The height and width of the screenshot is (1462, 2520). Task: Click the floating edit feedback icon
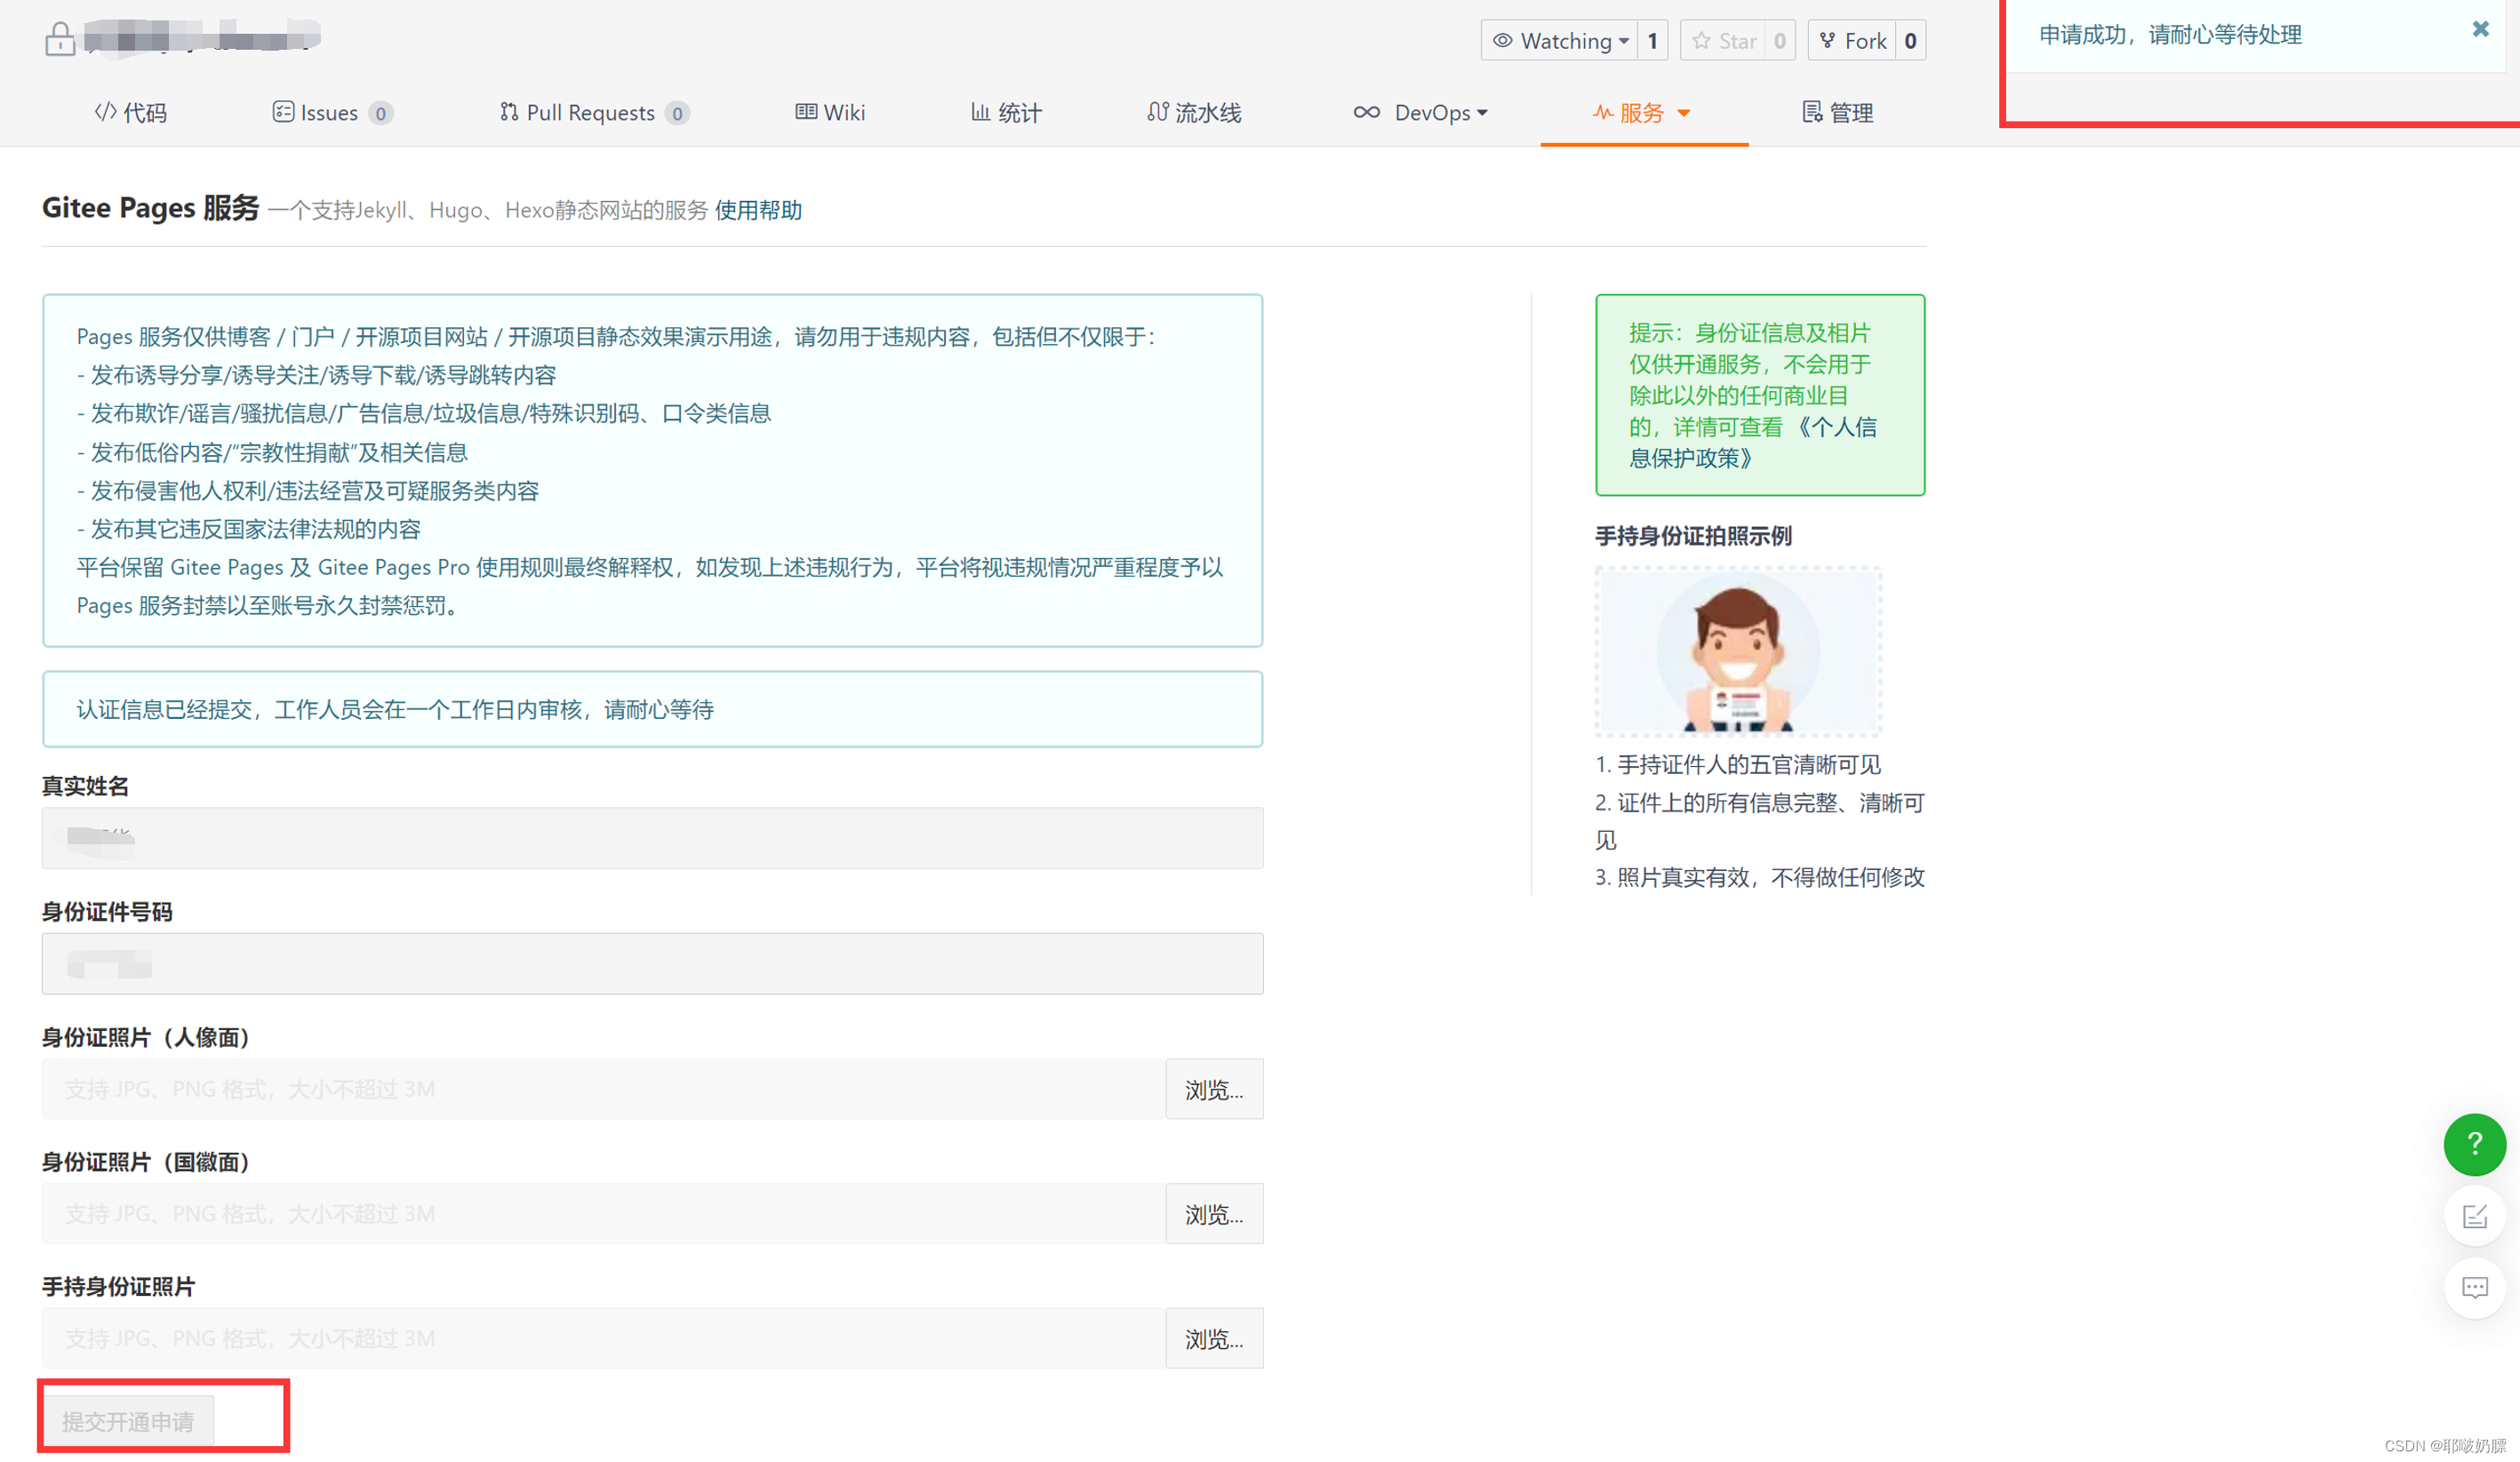[2474, 1216]
